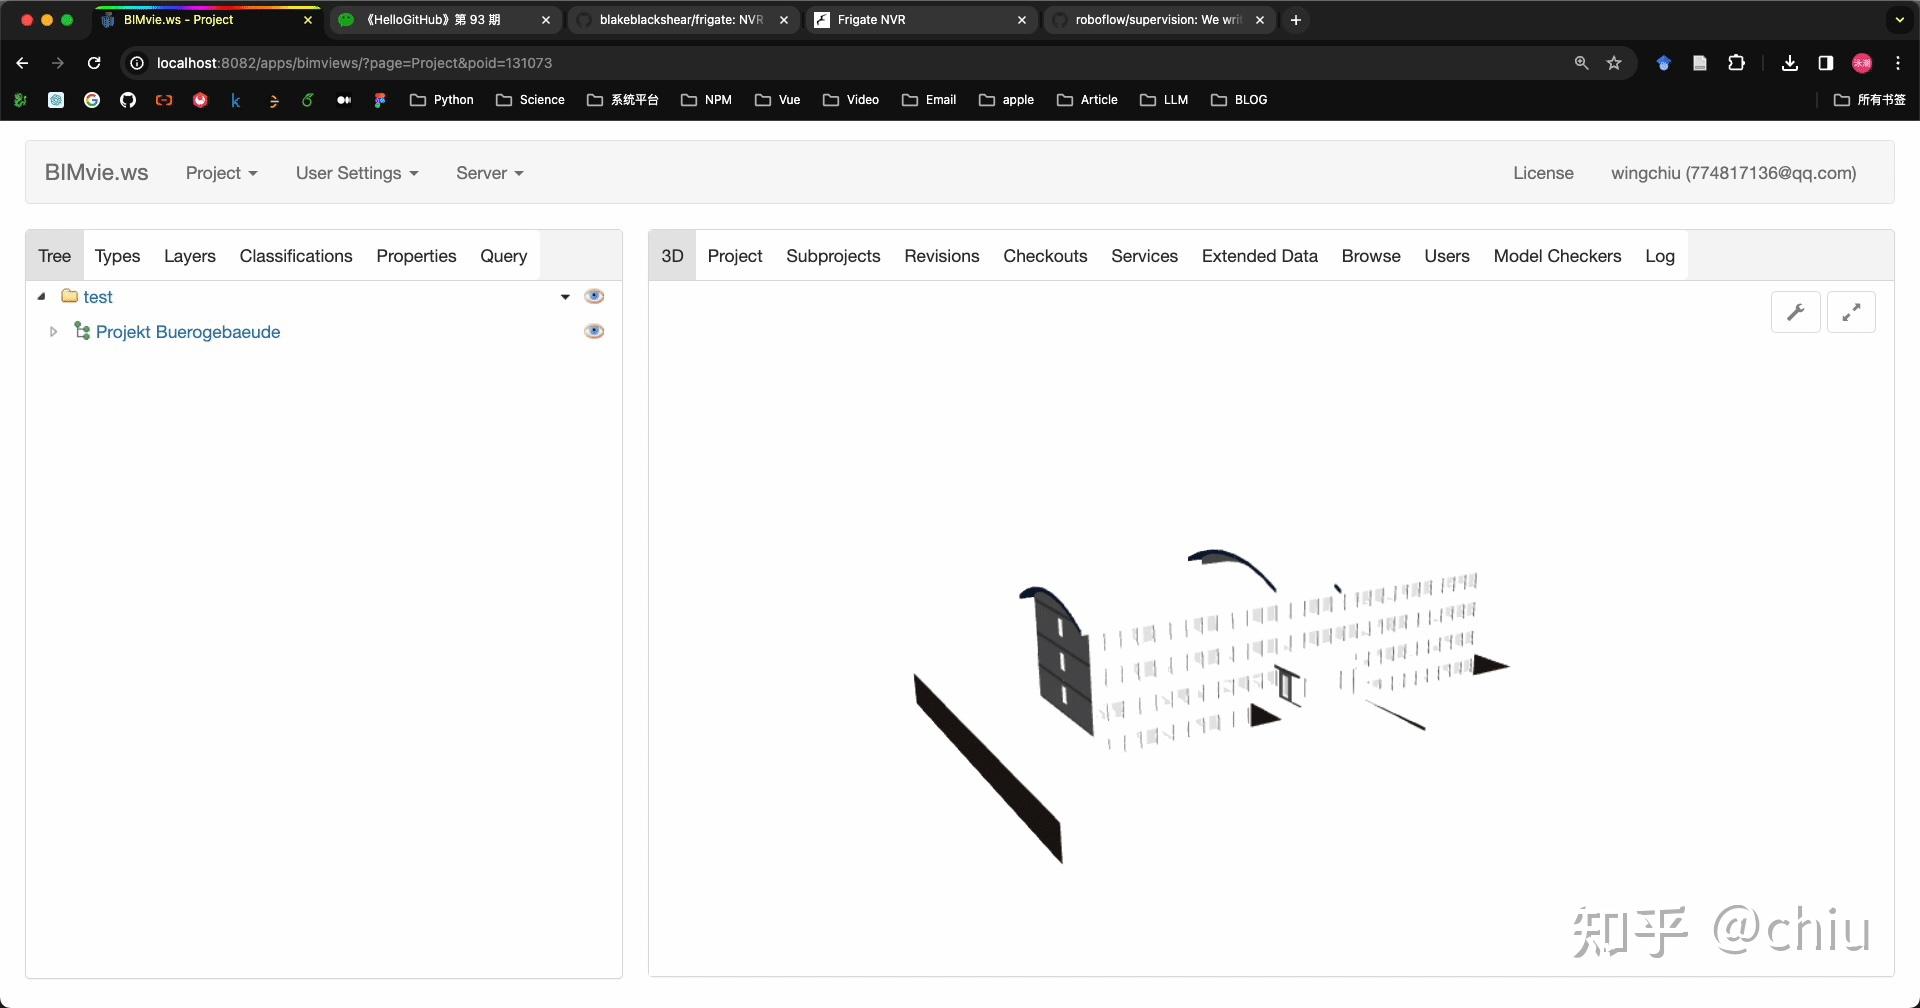Image resolution: width=1920 pixels, height=1008 pixels.
Task: Open the dropdown arrow next to test folder
Action: (564, 296)
